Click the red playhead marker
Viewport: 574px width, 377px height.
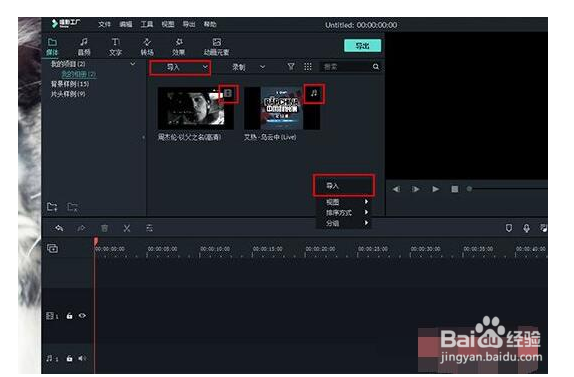pos(96,242)
